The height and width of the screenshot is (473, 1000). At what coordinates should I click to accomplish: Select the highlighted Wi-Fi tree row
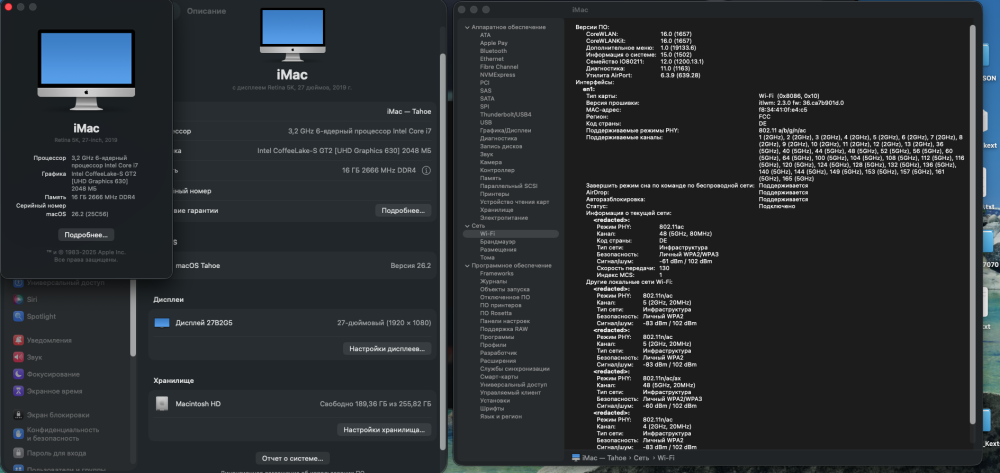coord(511,234)
